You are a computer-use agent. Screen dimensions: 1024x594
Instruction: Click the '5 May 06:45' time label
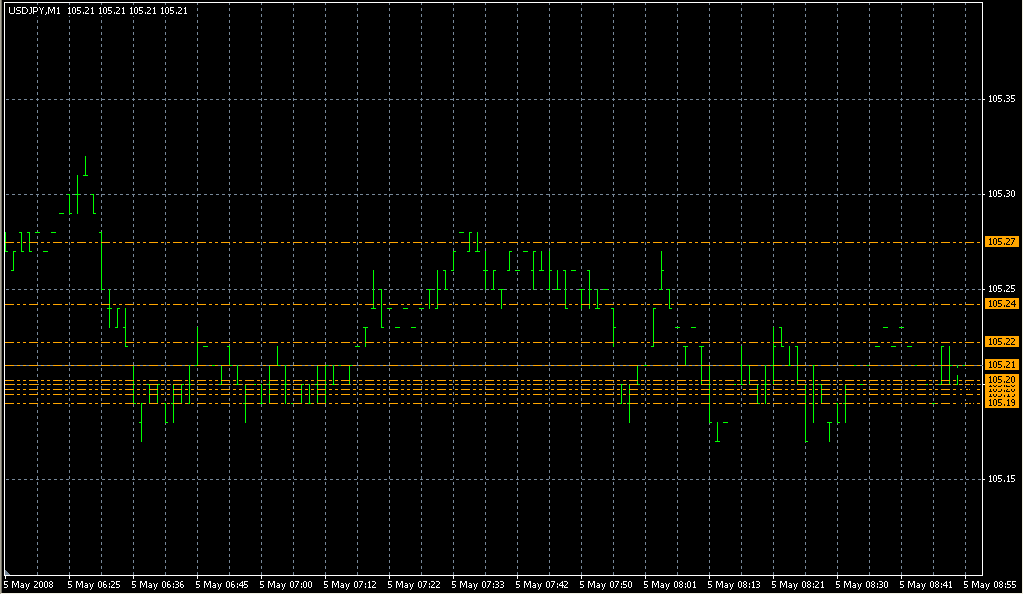222,585
